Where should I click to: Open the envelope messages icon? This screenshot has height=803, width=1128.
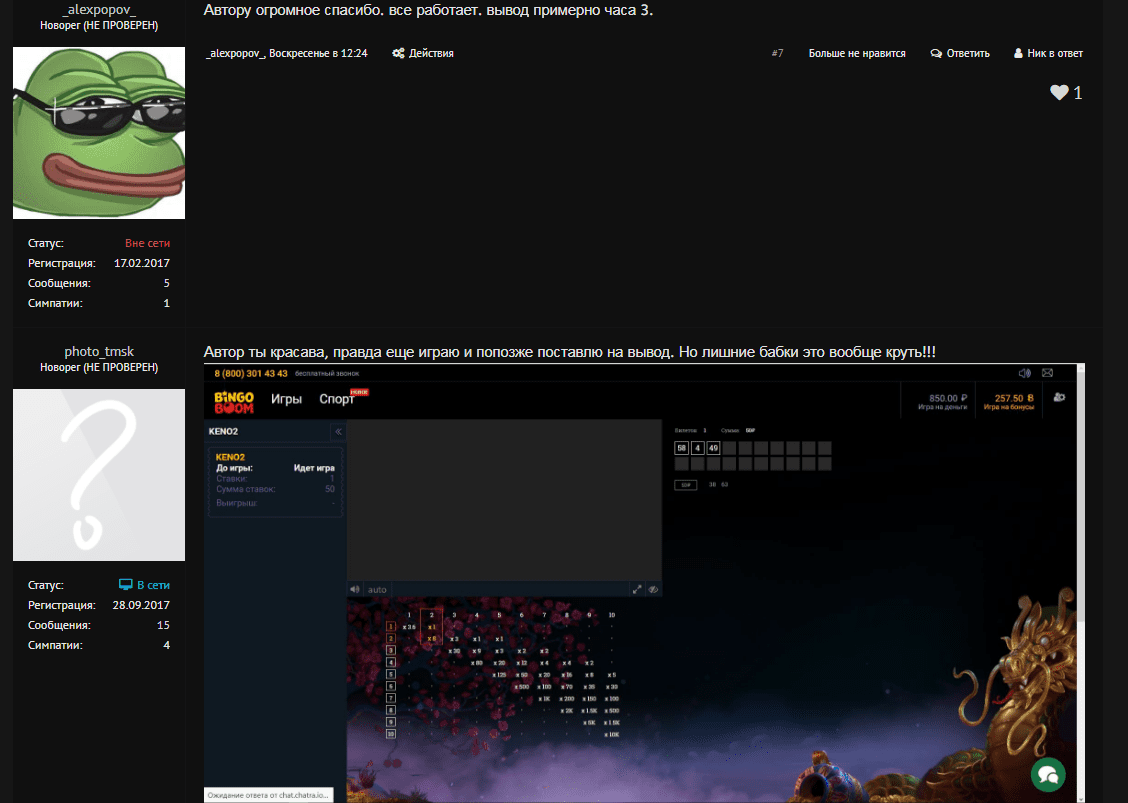click(1047, 373)
